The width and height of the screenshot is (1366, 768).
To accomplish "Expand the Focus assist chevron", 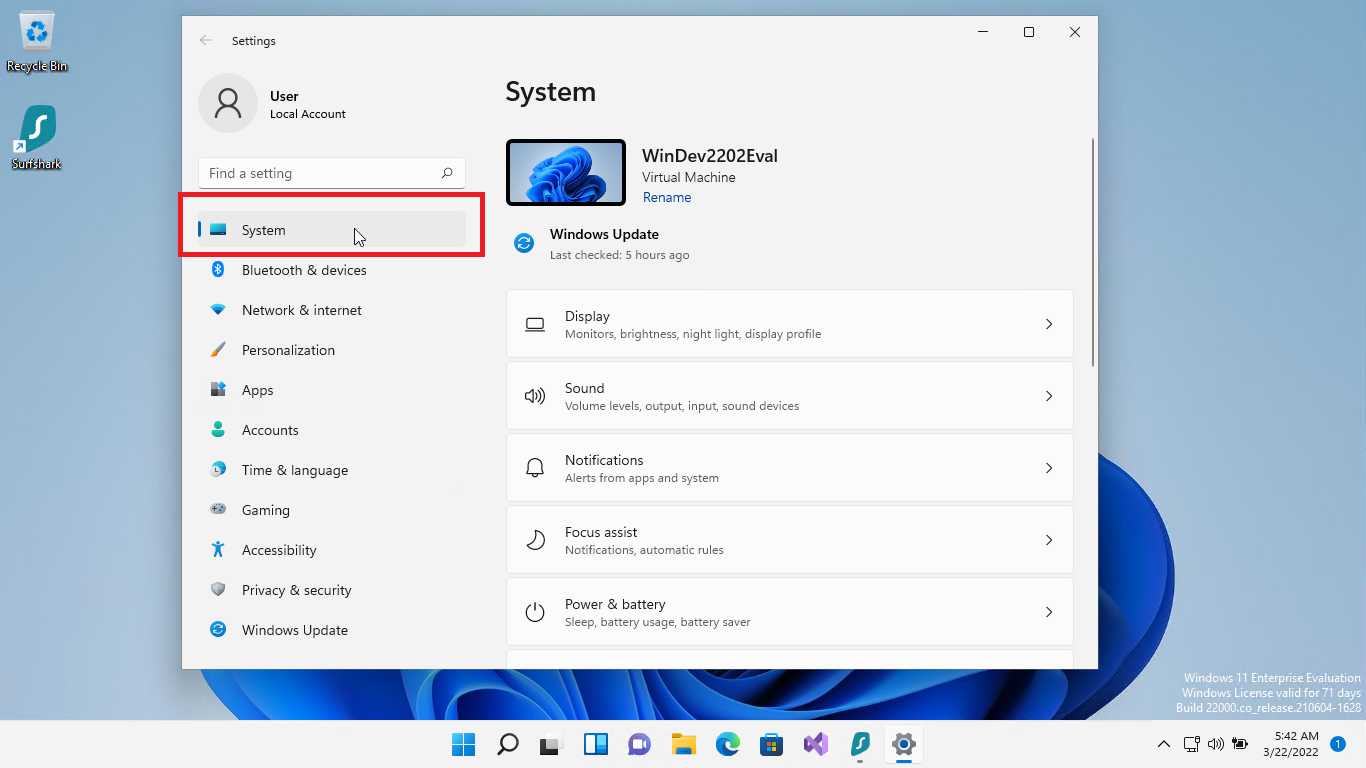I will pos(1049,540).
